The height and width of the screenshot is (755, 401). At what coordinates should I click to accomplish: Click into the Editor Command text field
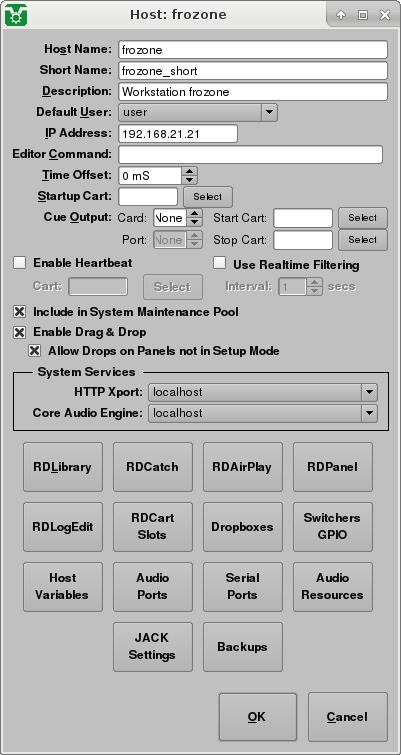tap(250, 155)
